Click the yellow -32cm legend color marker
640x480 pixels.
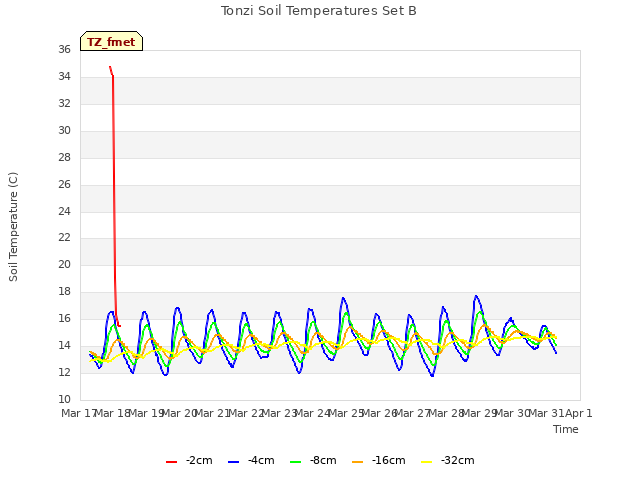pyautogui.click(x=427, y=462)
